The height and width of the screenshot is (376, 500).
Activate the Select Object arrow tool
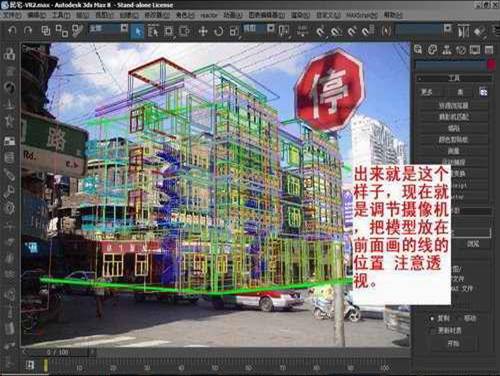pos(138,31)
